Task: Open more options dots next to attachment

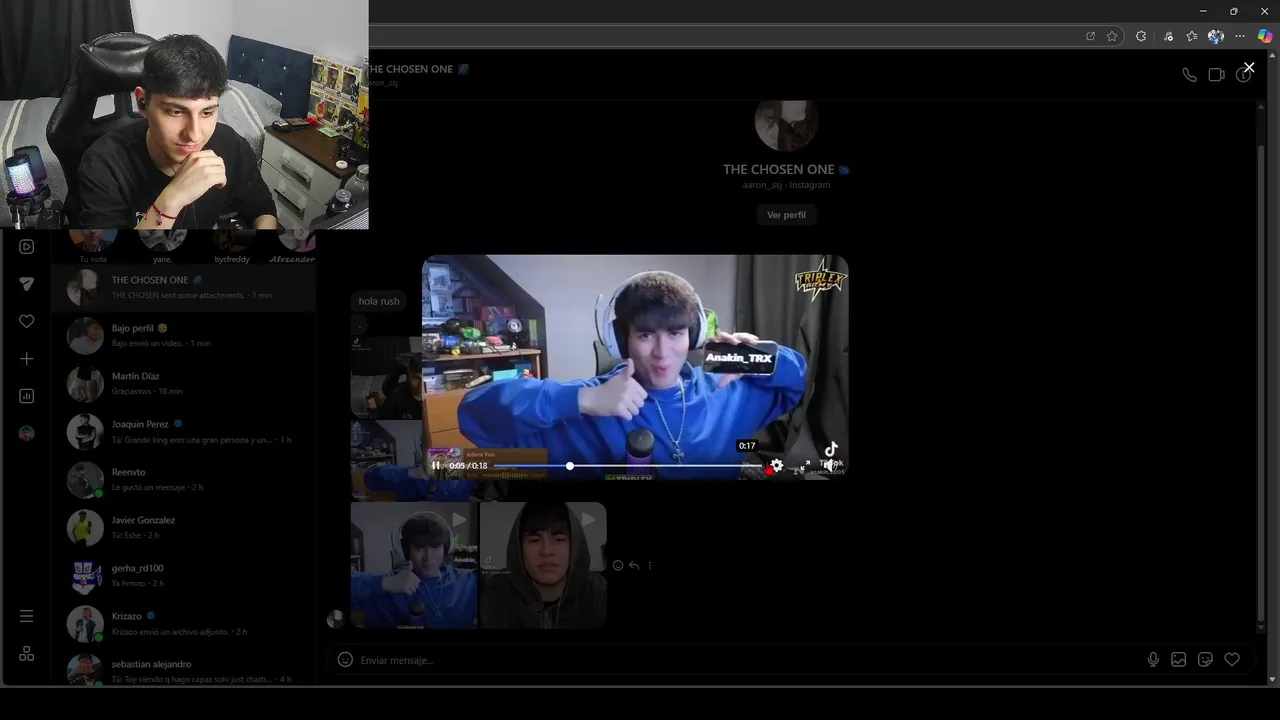Action: [x=650, y=566]
